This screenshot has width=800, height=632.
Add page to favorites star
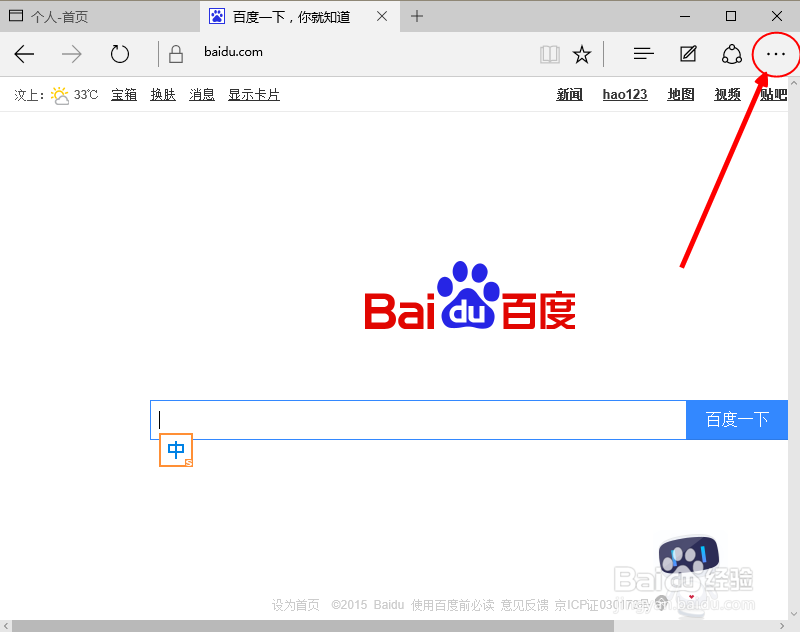point(582,54)
